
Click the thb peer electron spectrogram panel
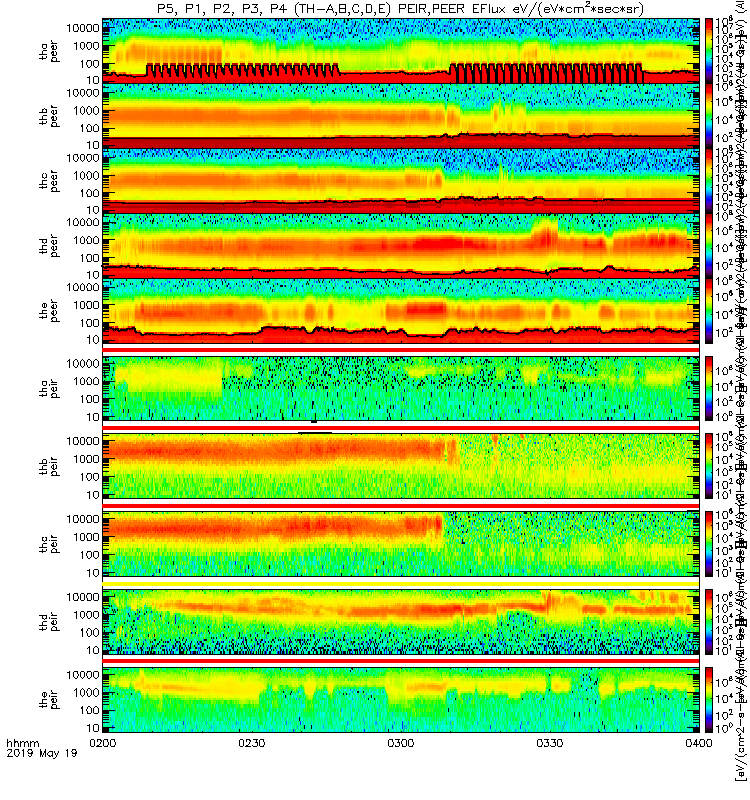[x=401, y=116]
